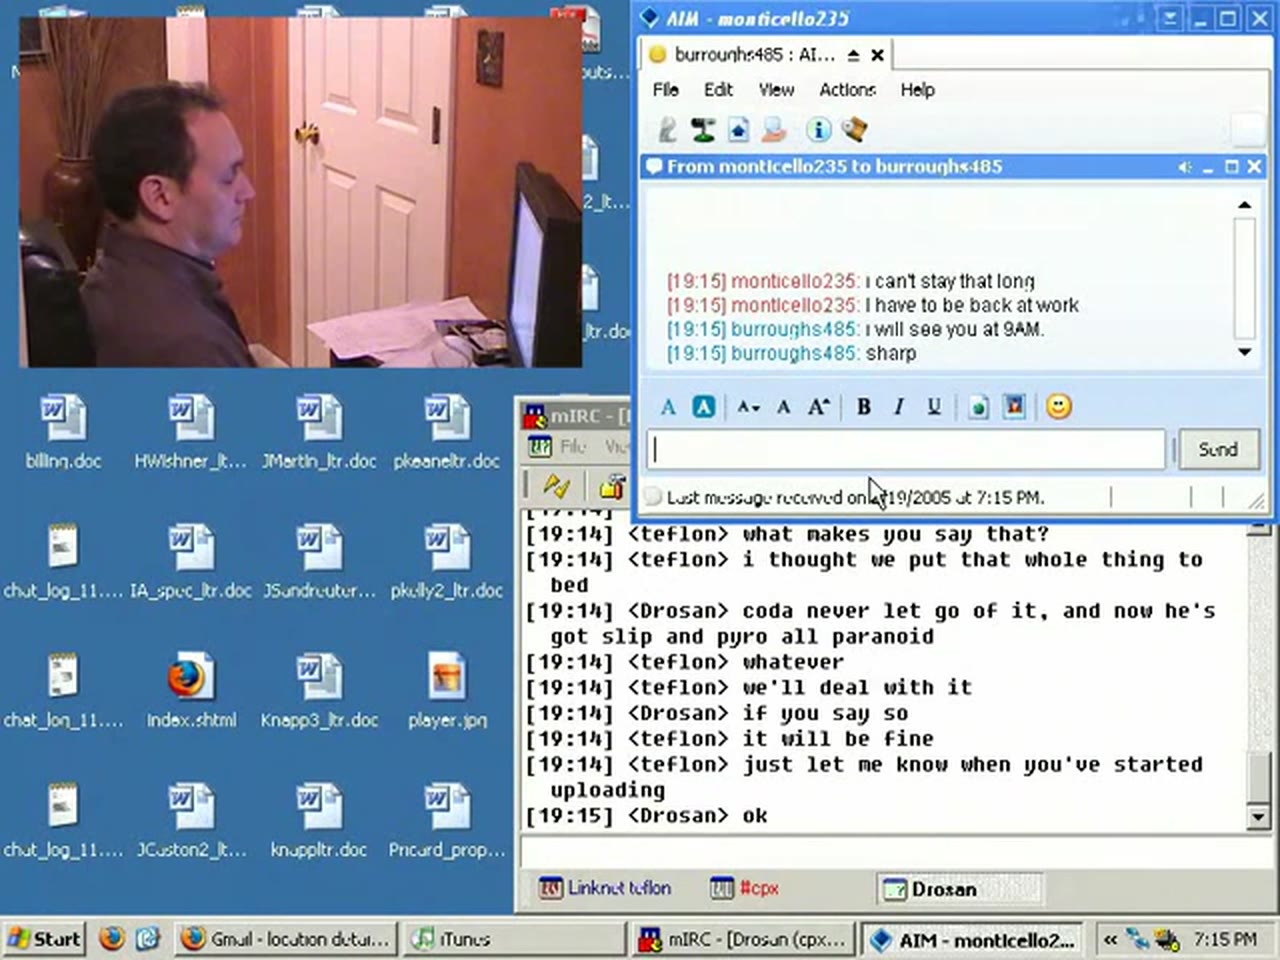The width and height of the screenshot is (1280, 960).
Task: Click the mIRC options icon beside connect
Action: 611,486
